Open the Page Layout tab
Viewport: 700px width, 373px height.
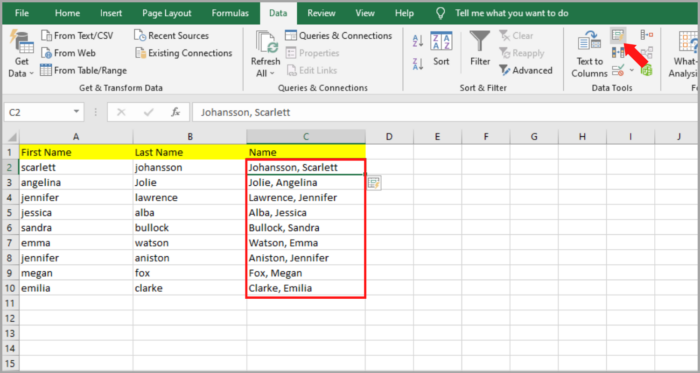pyautogui.click(x=167, y=13)
